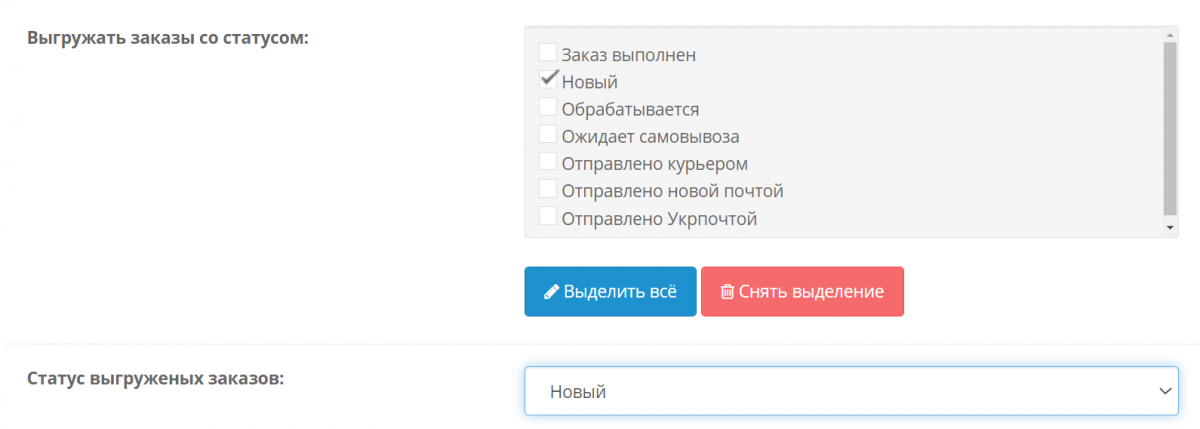Viewport: 1200px width, 429px height.
Task: Click the Ожидает самовывоза label text
Action: click(650, 136)
